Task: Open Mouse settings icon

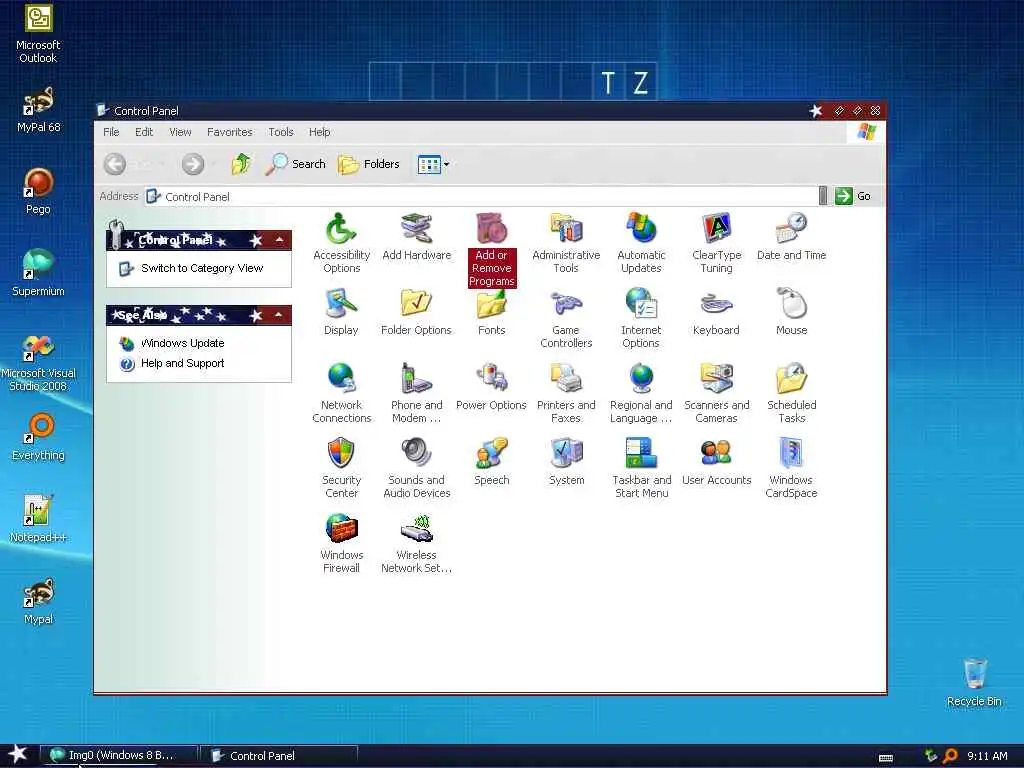Action: 791,312
